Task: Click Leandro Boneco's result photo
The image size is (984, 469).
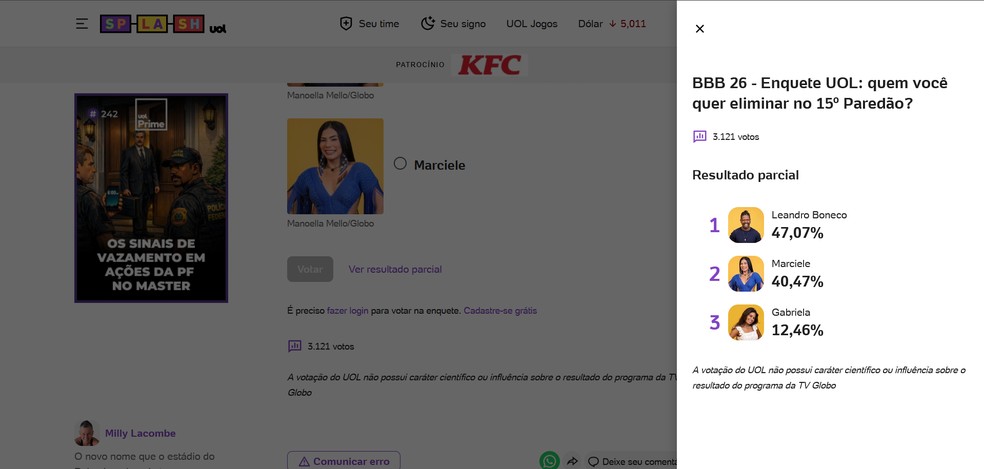Action: click(x=746, y=225)
